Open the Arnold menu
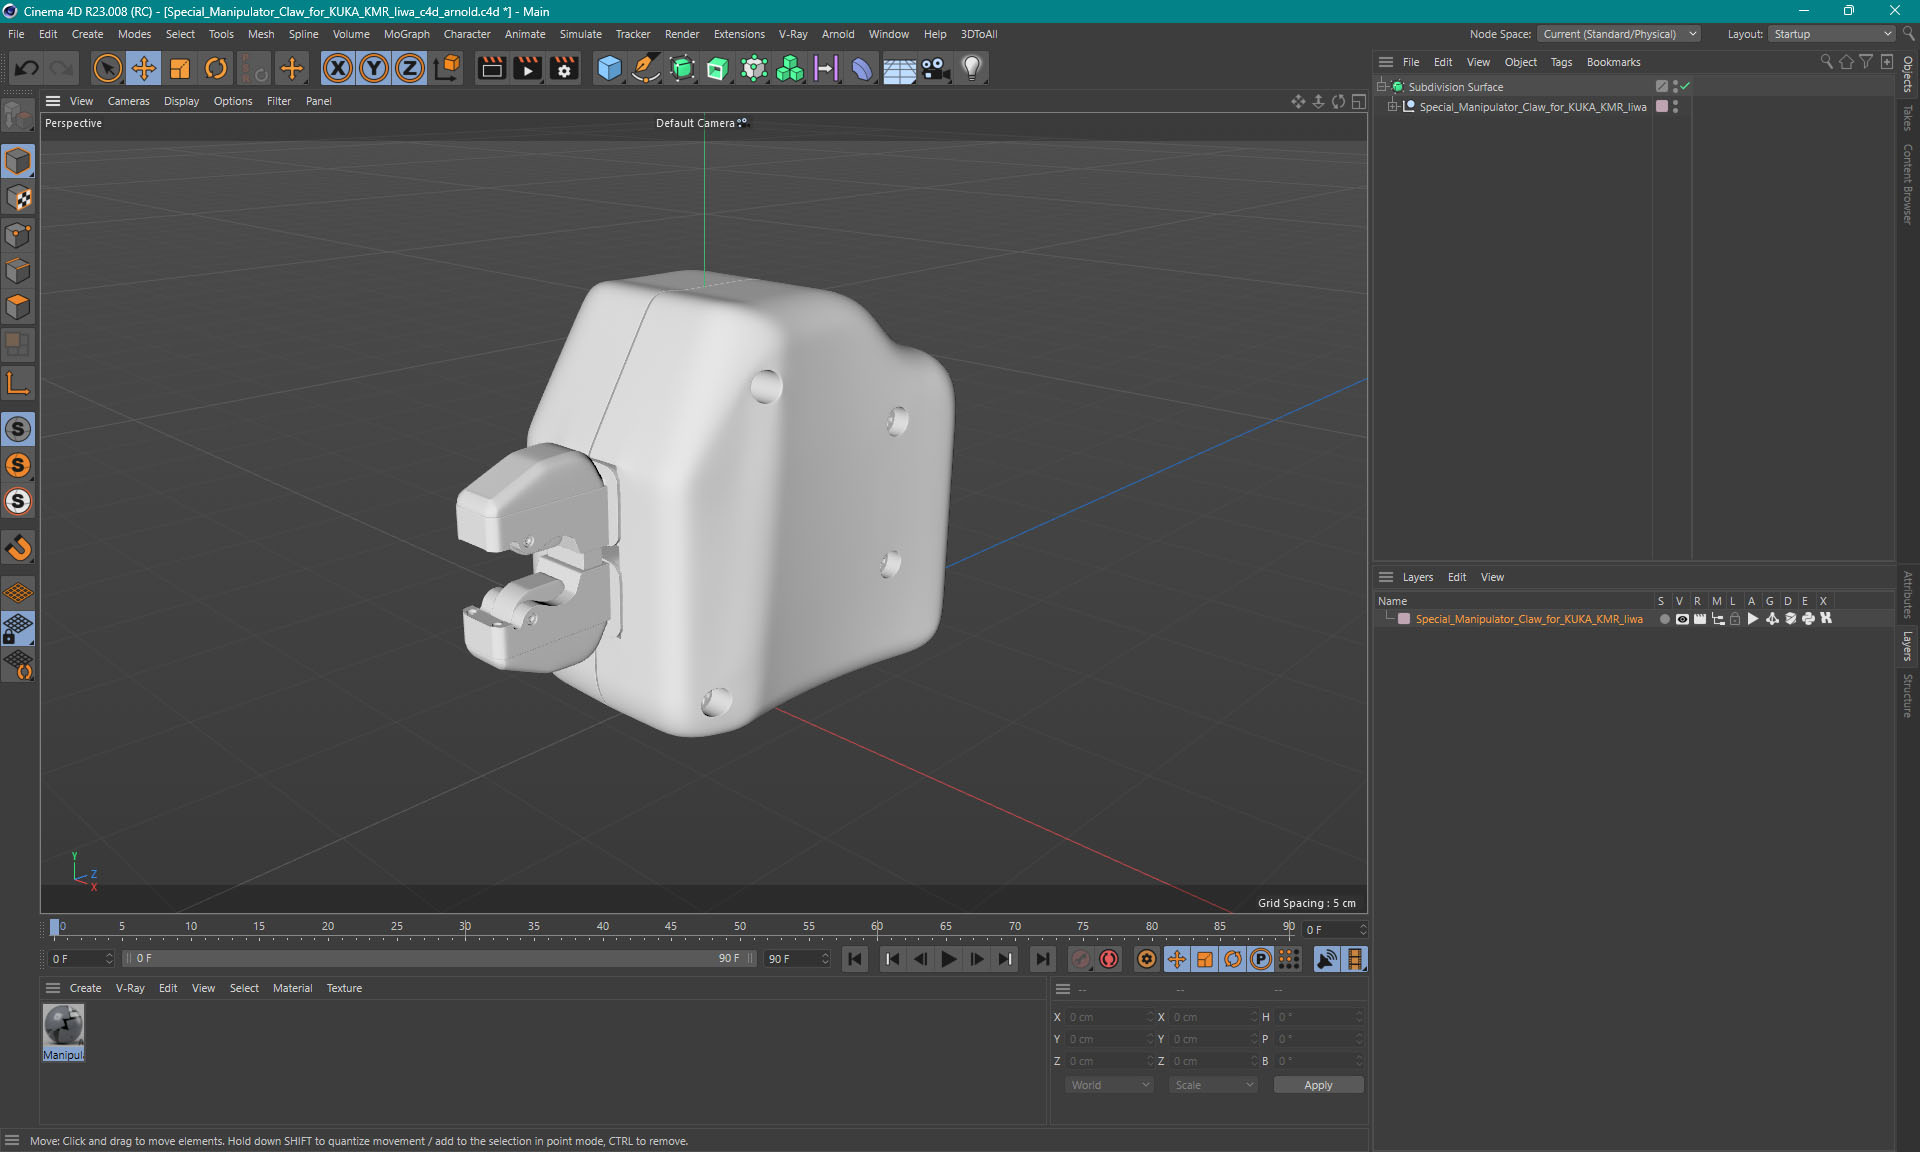 point(838,34)
